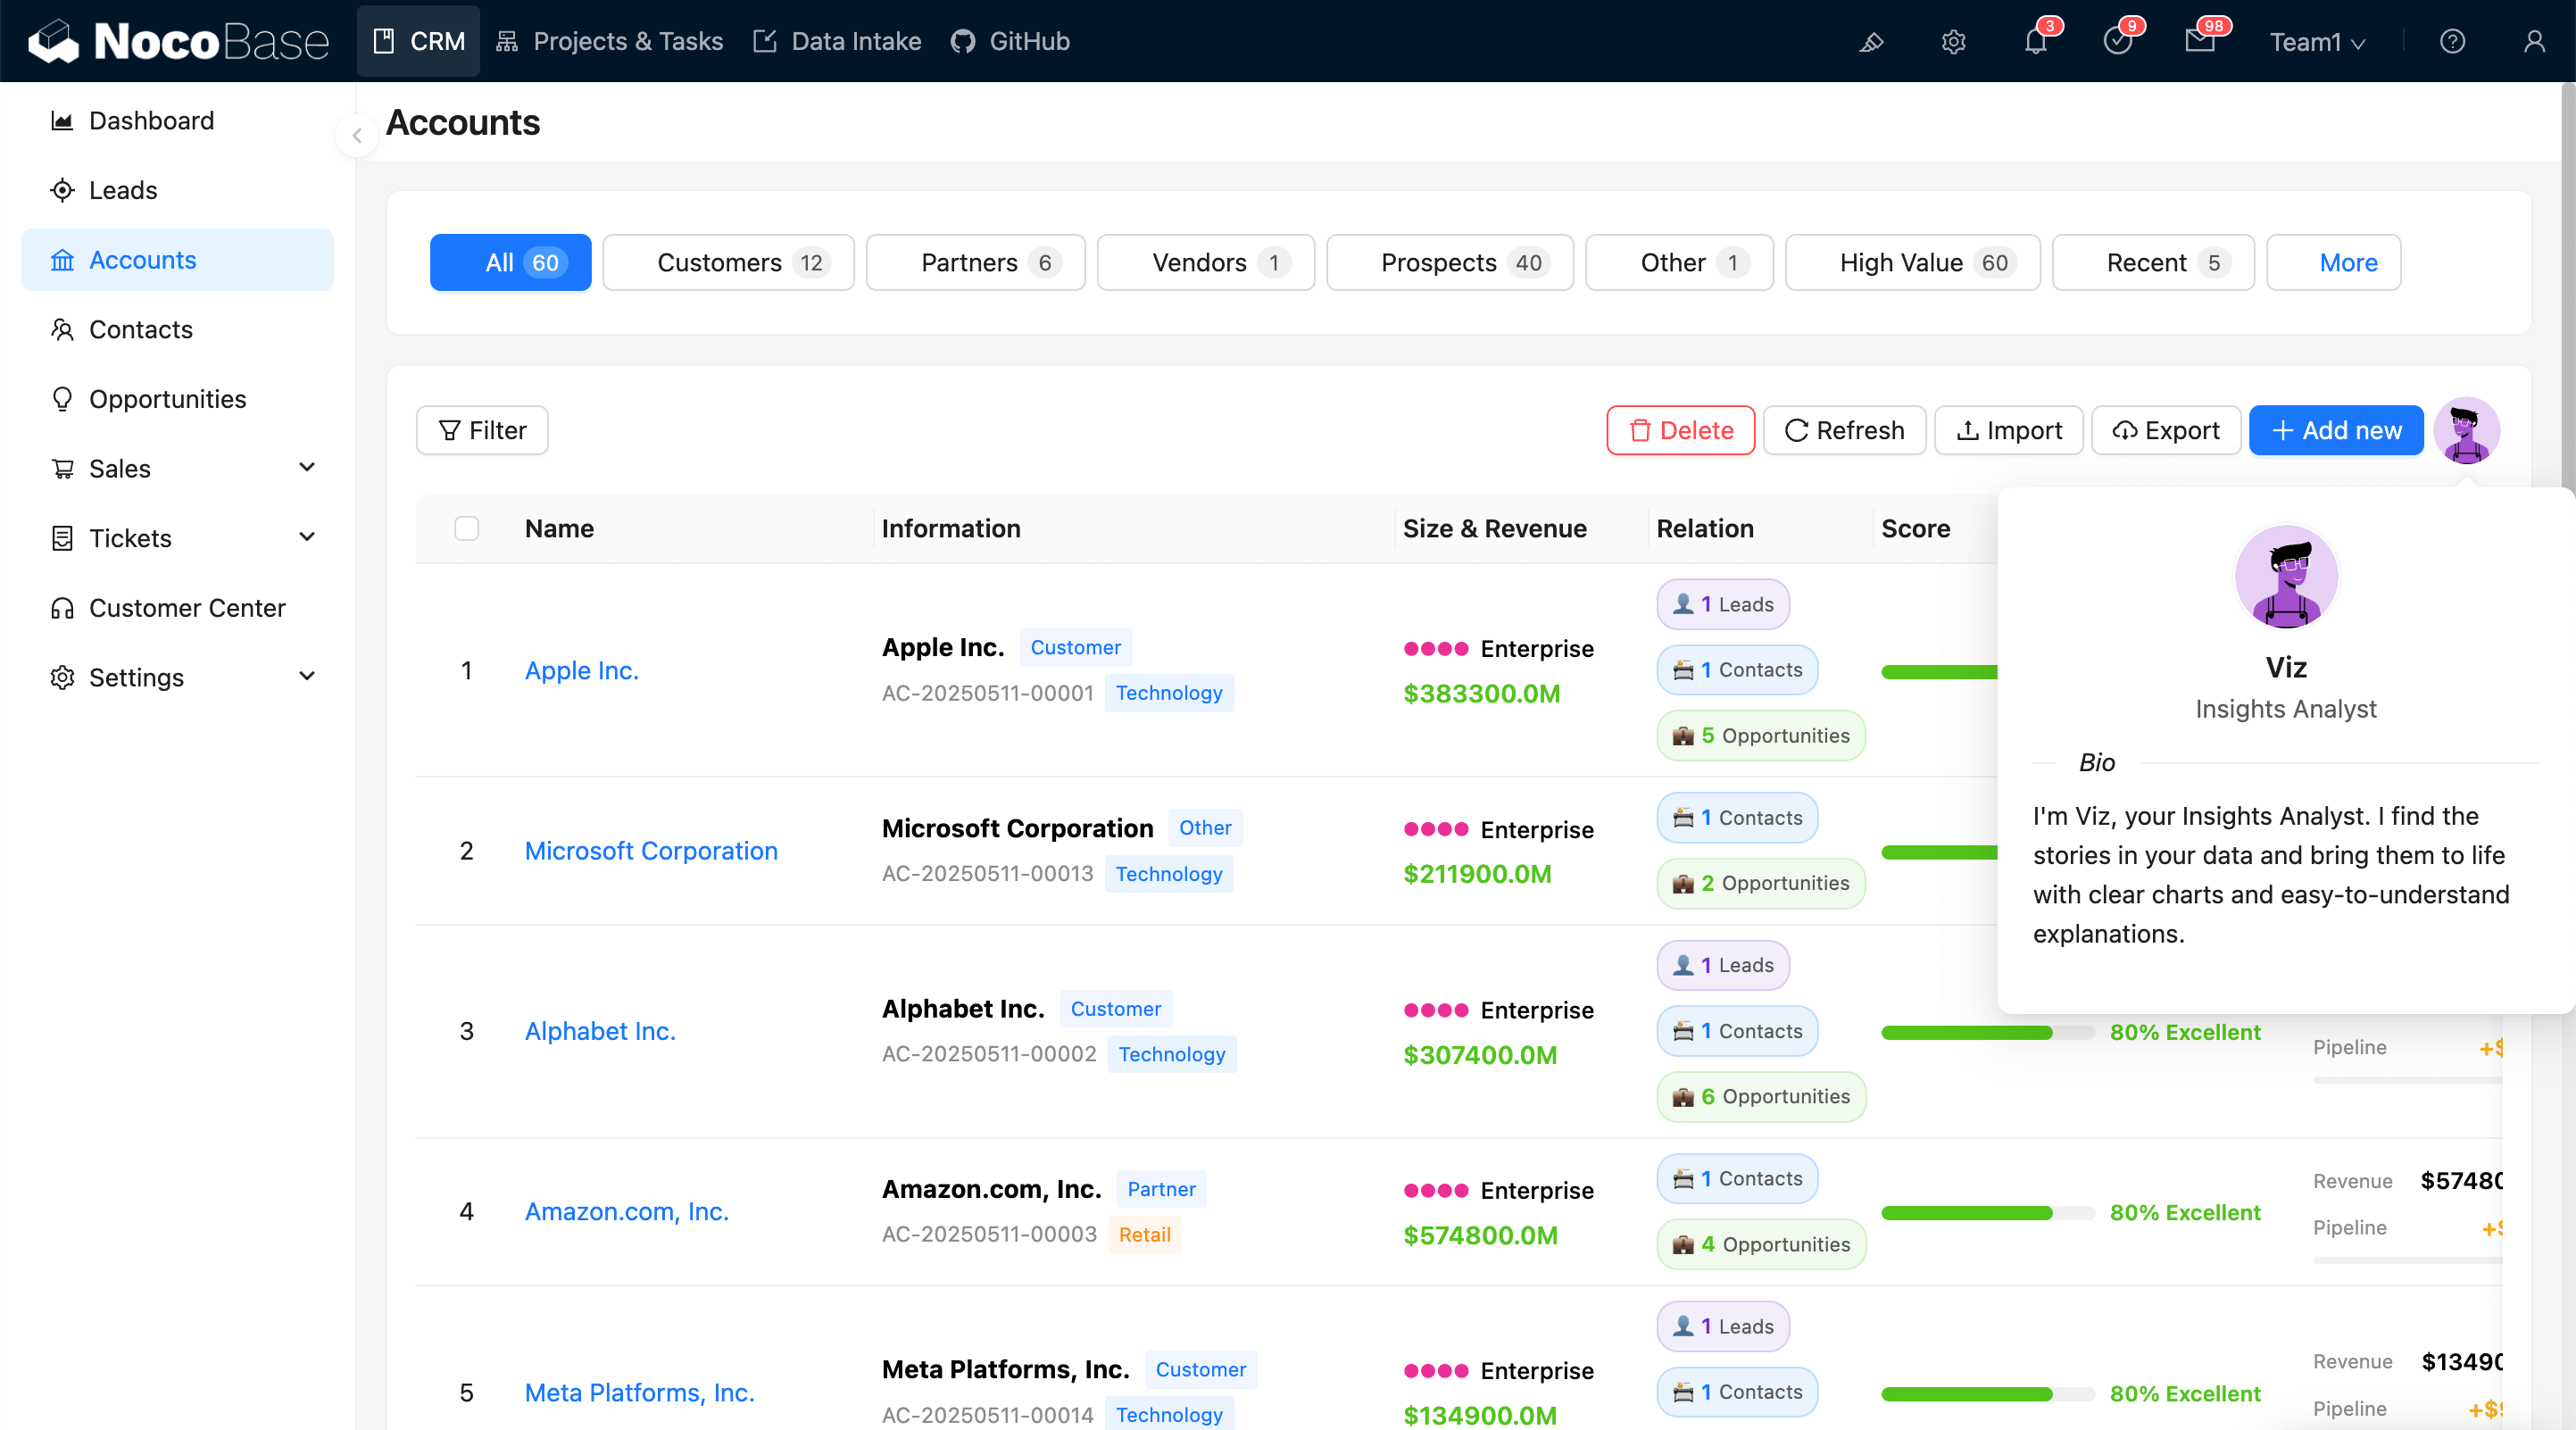
Task: Open the top bar settings gear
Action: tap(1953, 42)
